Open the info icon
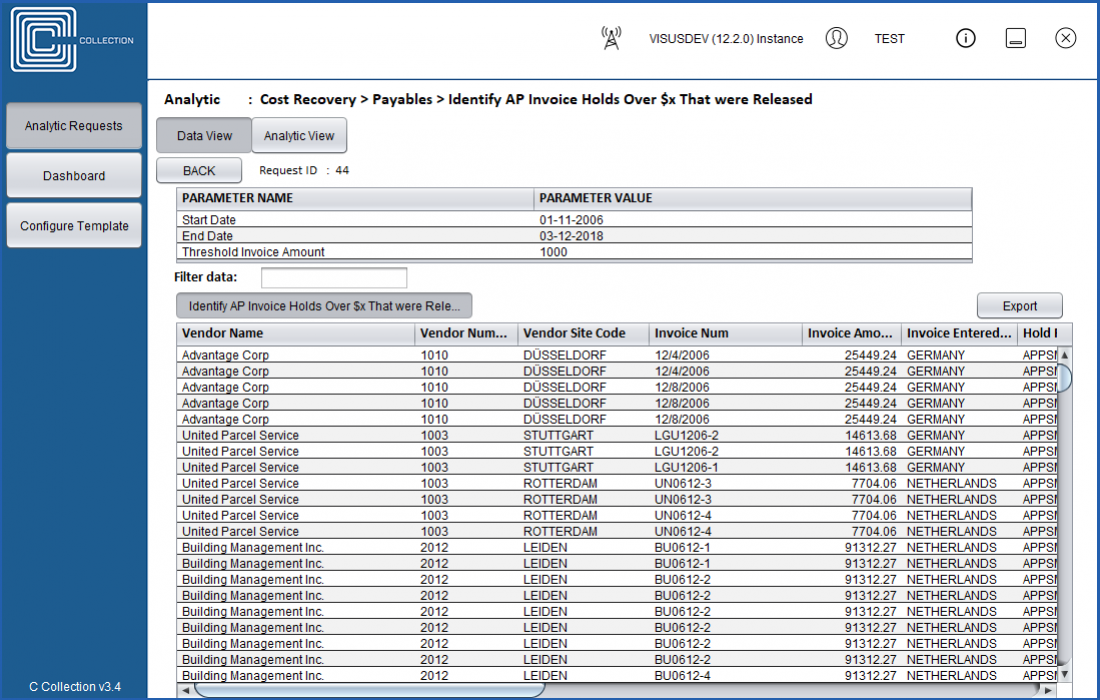This screenshot has width=1100, height=700. (965, 38)
